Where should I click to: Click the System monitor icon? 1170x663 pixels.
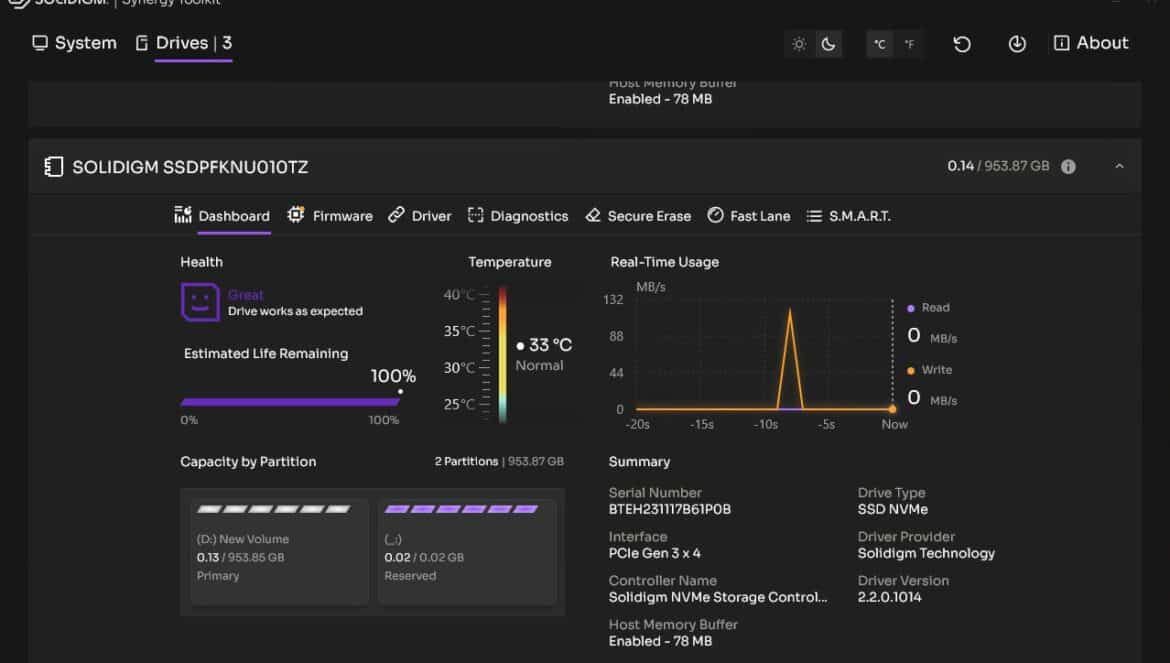click(40, 43)
